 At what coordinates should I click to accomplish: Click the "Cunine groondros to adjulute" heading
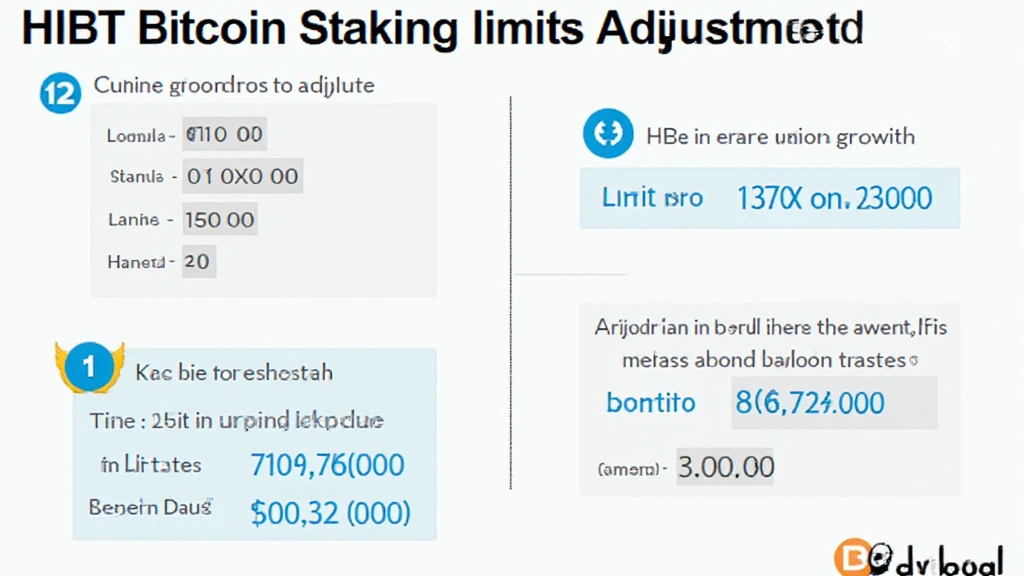click(x=234, y=86)
